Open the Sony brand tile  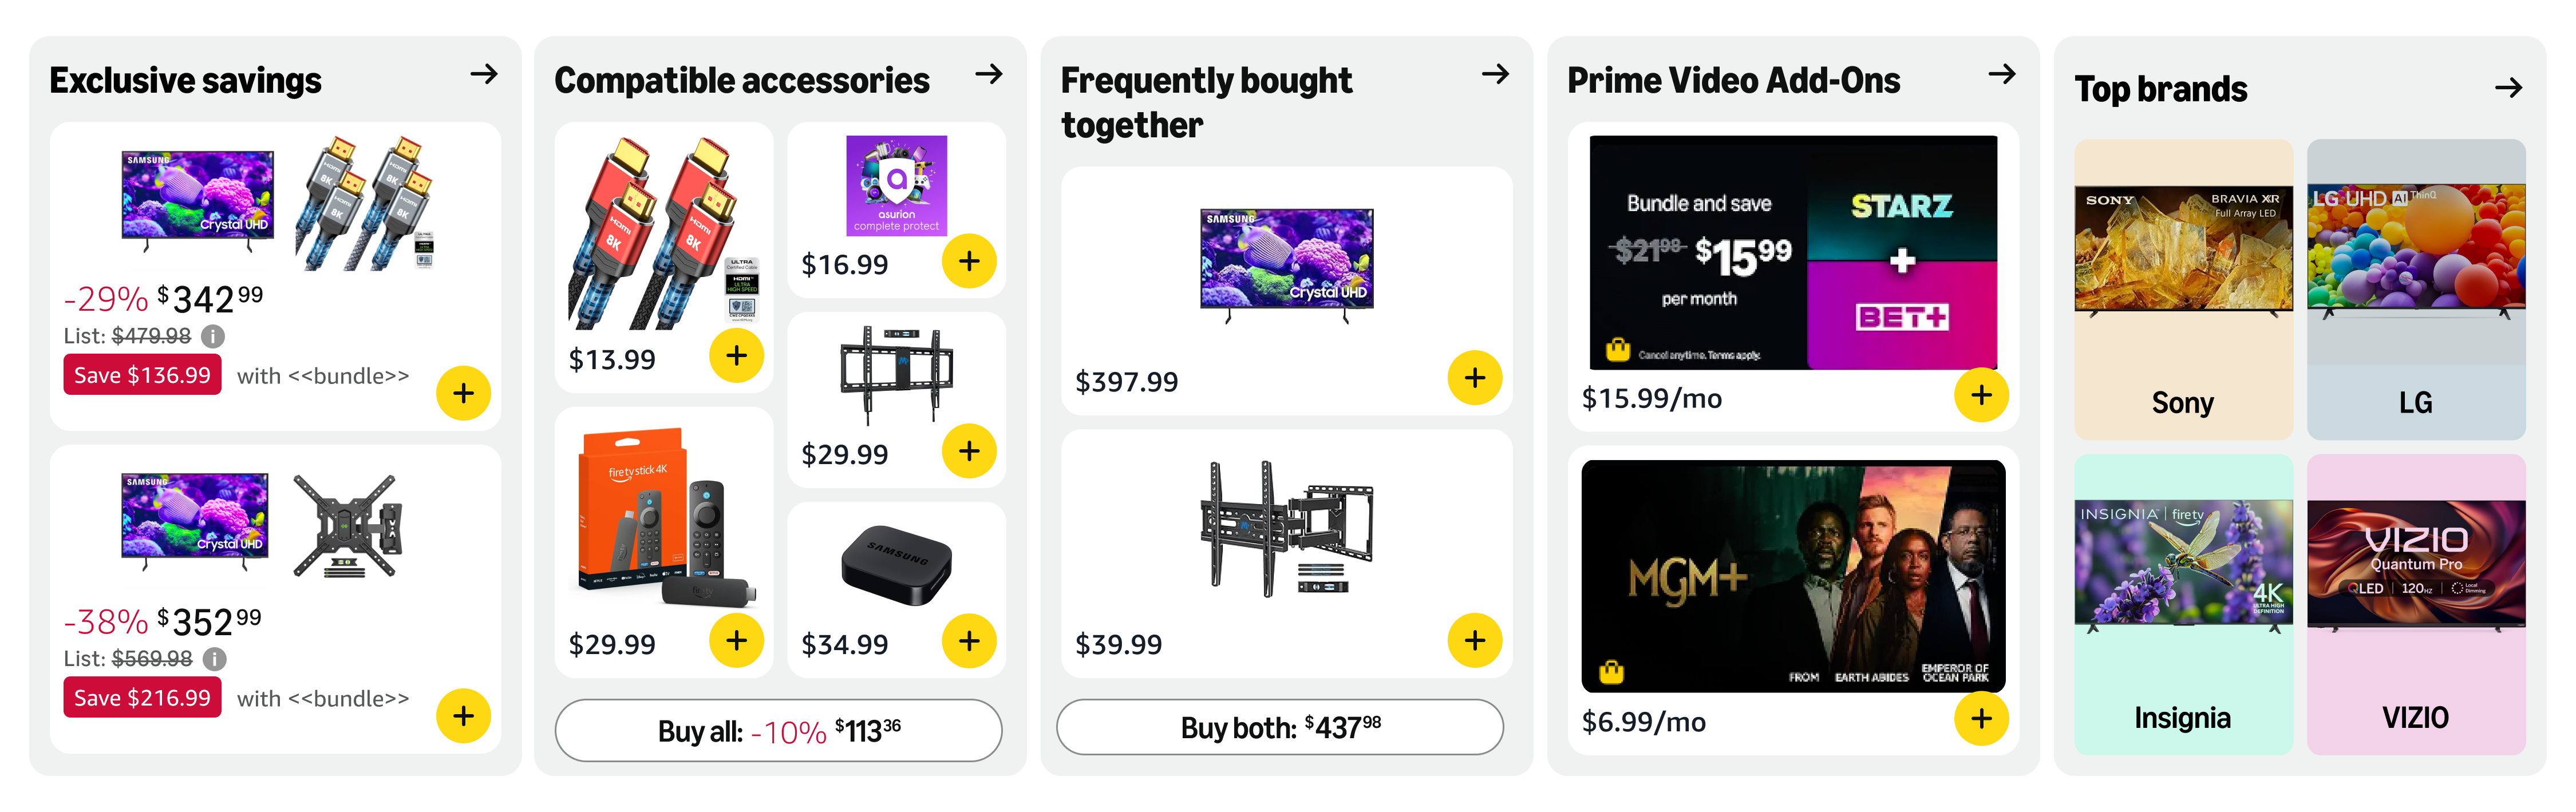pos(2183,290)
